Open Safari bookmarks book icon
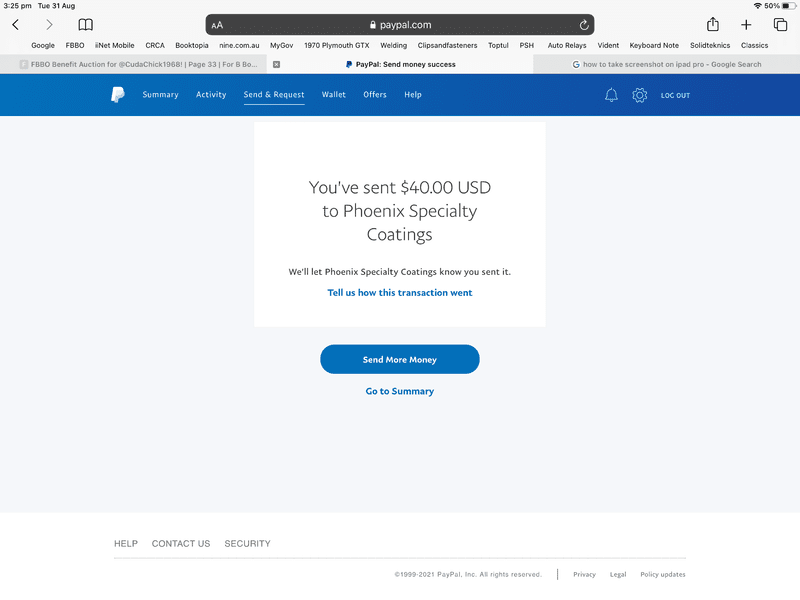Screen dimensions: 800x600 pos(86,25)
